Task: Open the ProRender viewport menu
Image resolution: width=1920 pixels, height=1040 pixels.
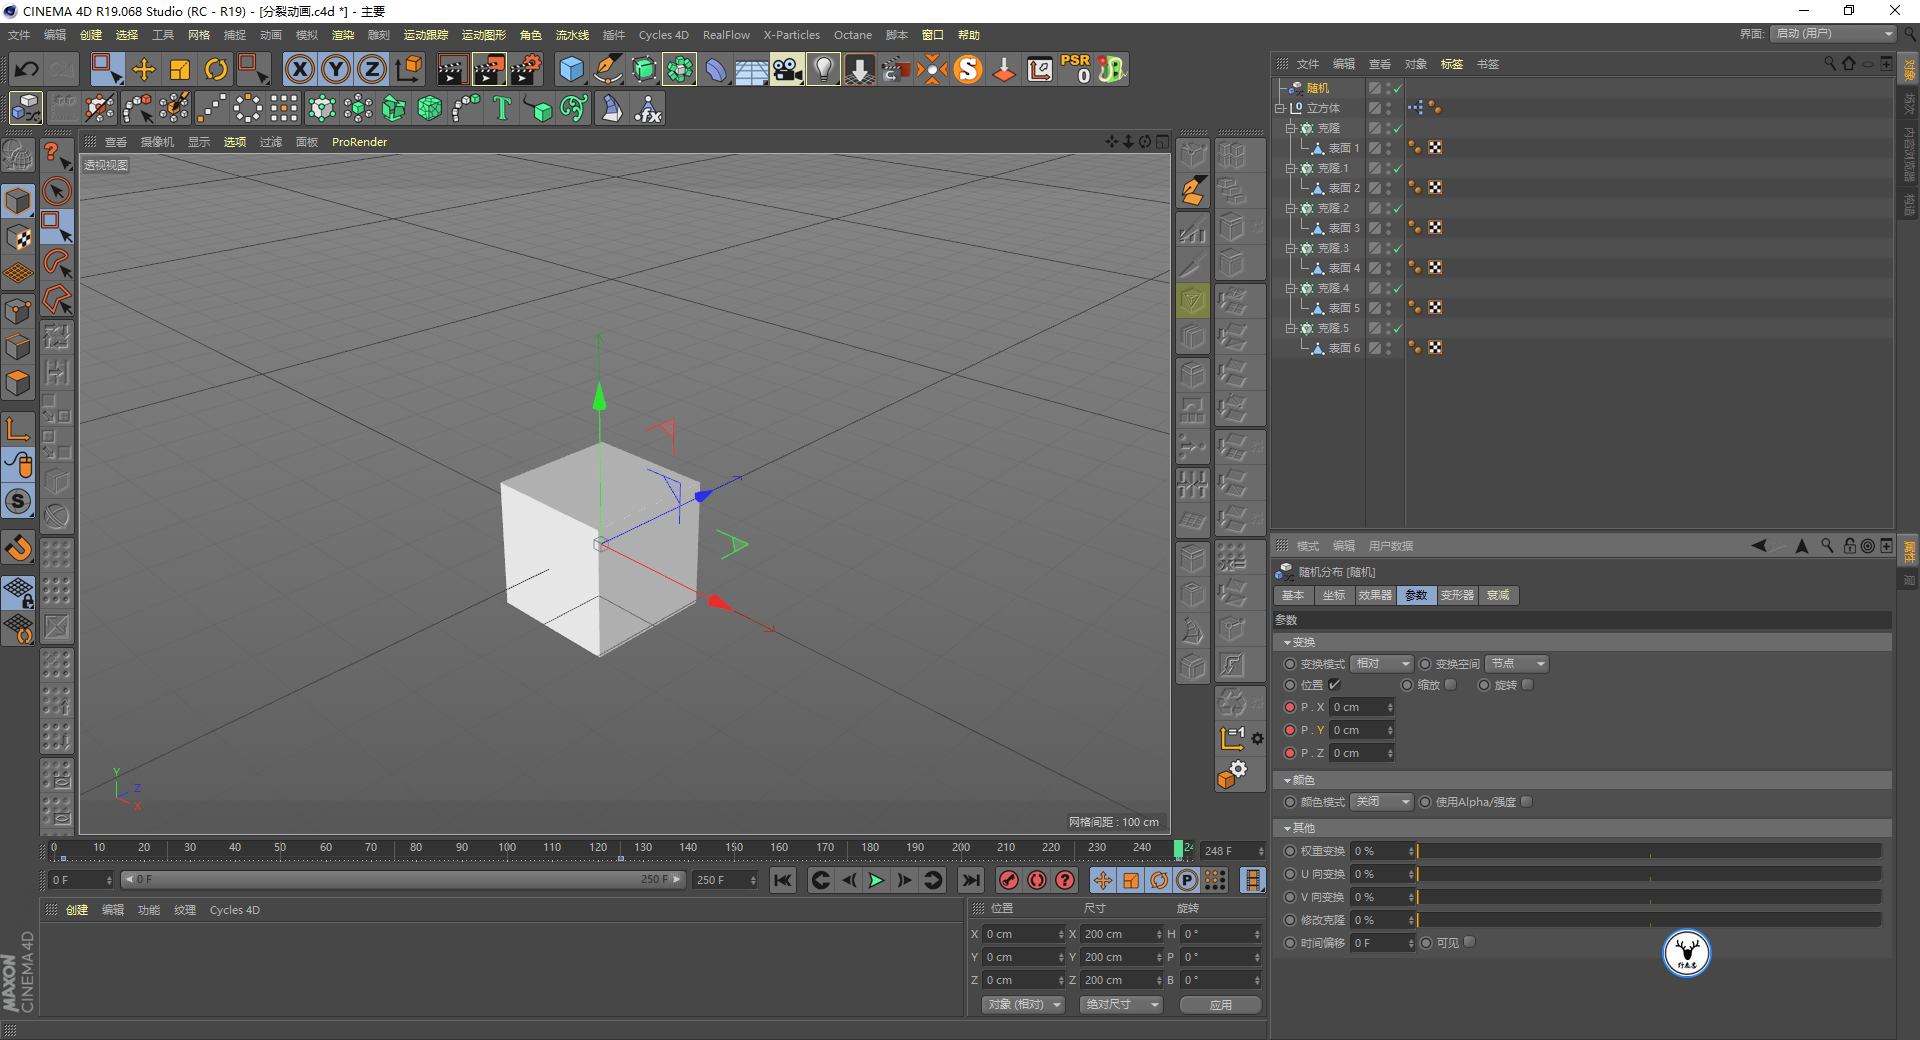Action: [x=359, y=142]
